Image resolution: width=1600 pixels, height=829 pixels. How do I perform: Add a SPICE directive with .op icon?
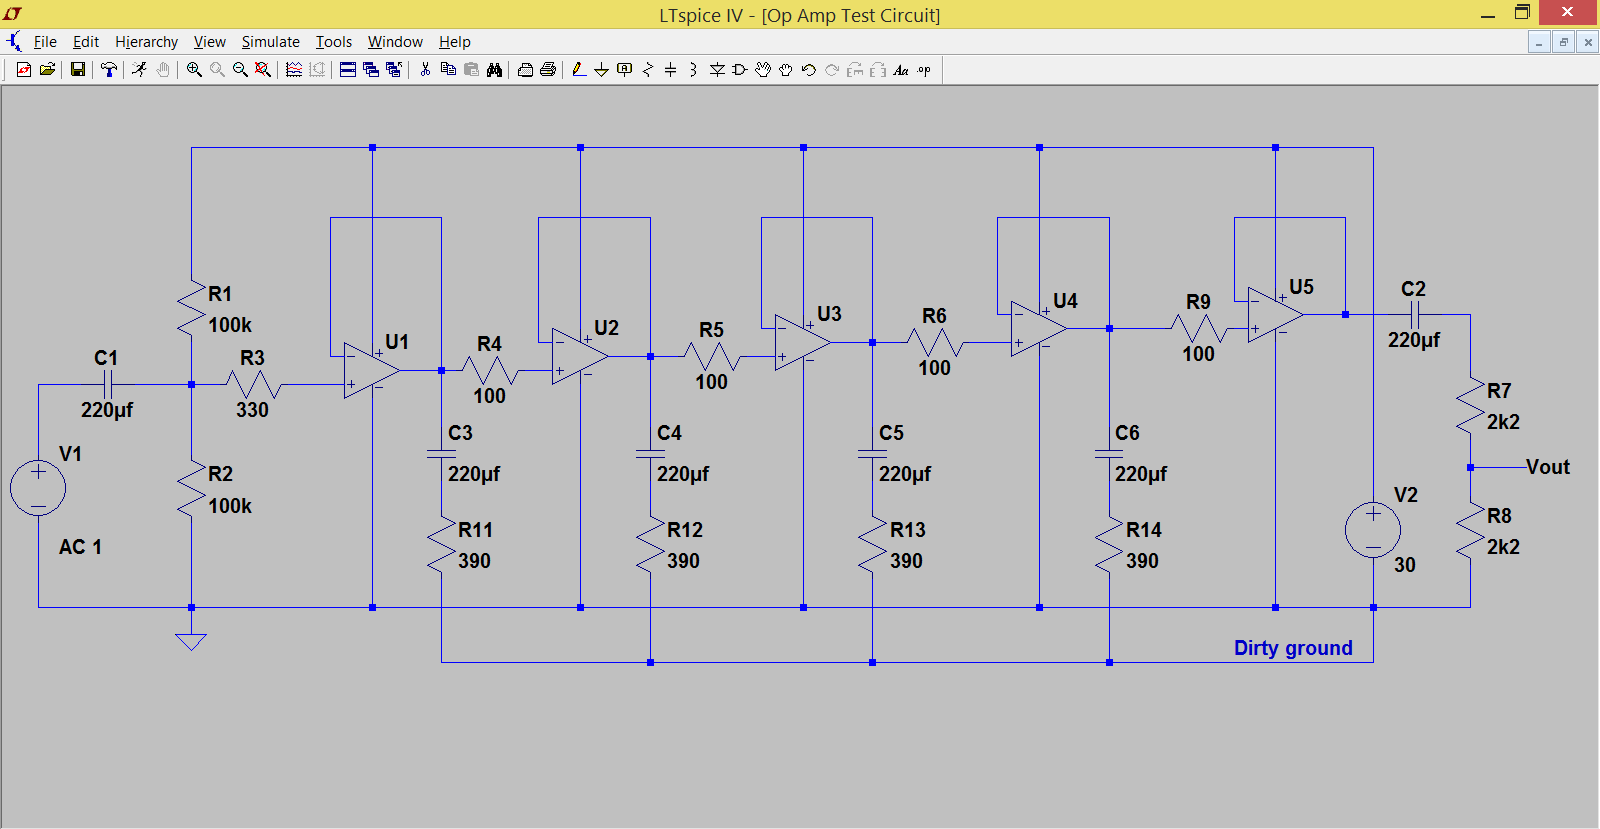pos(924,69)
